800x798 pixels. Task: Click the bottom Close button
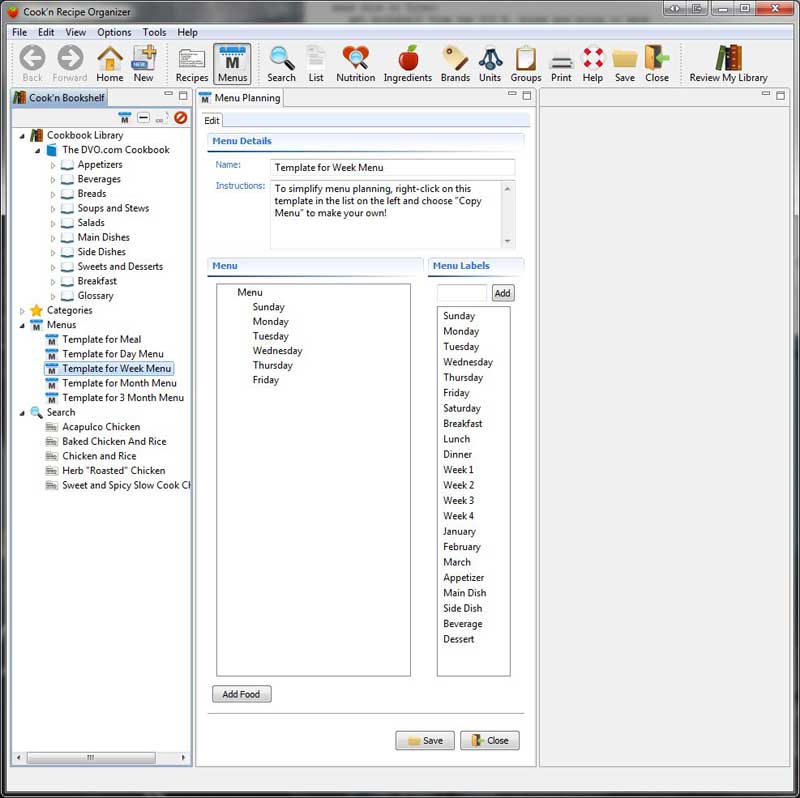[490, 740]
